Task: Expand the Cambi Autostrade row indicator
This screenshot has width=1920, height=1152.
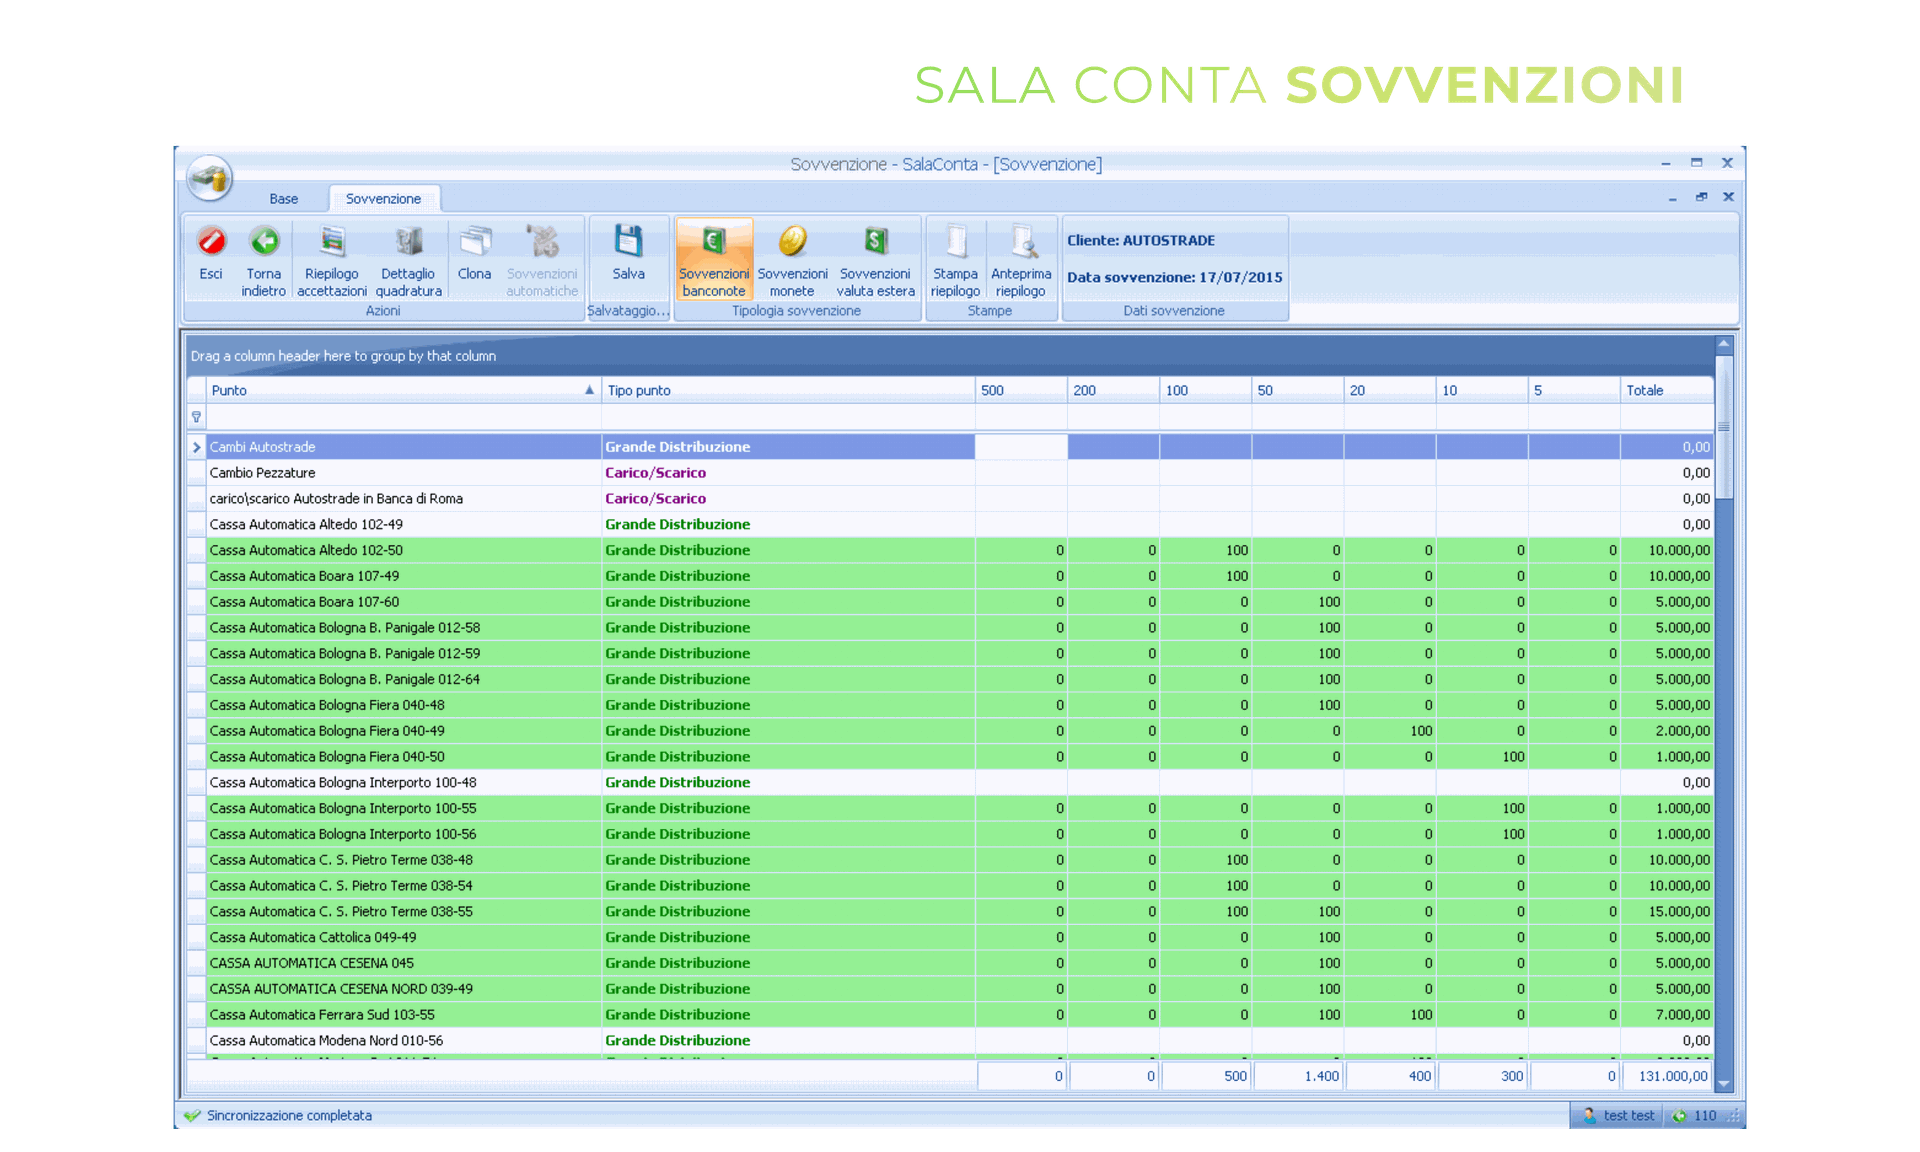Action: pyautogui.click(x=197, y=447)
